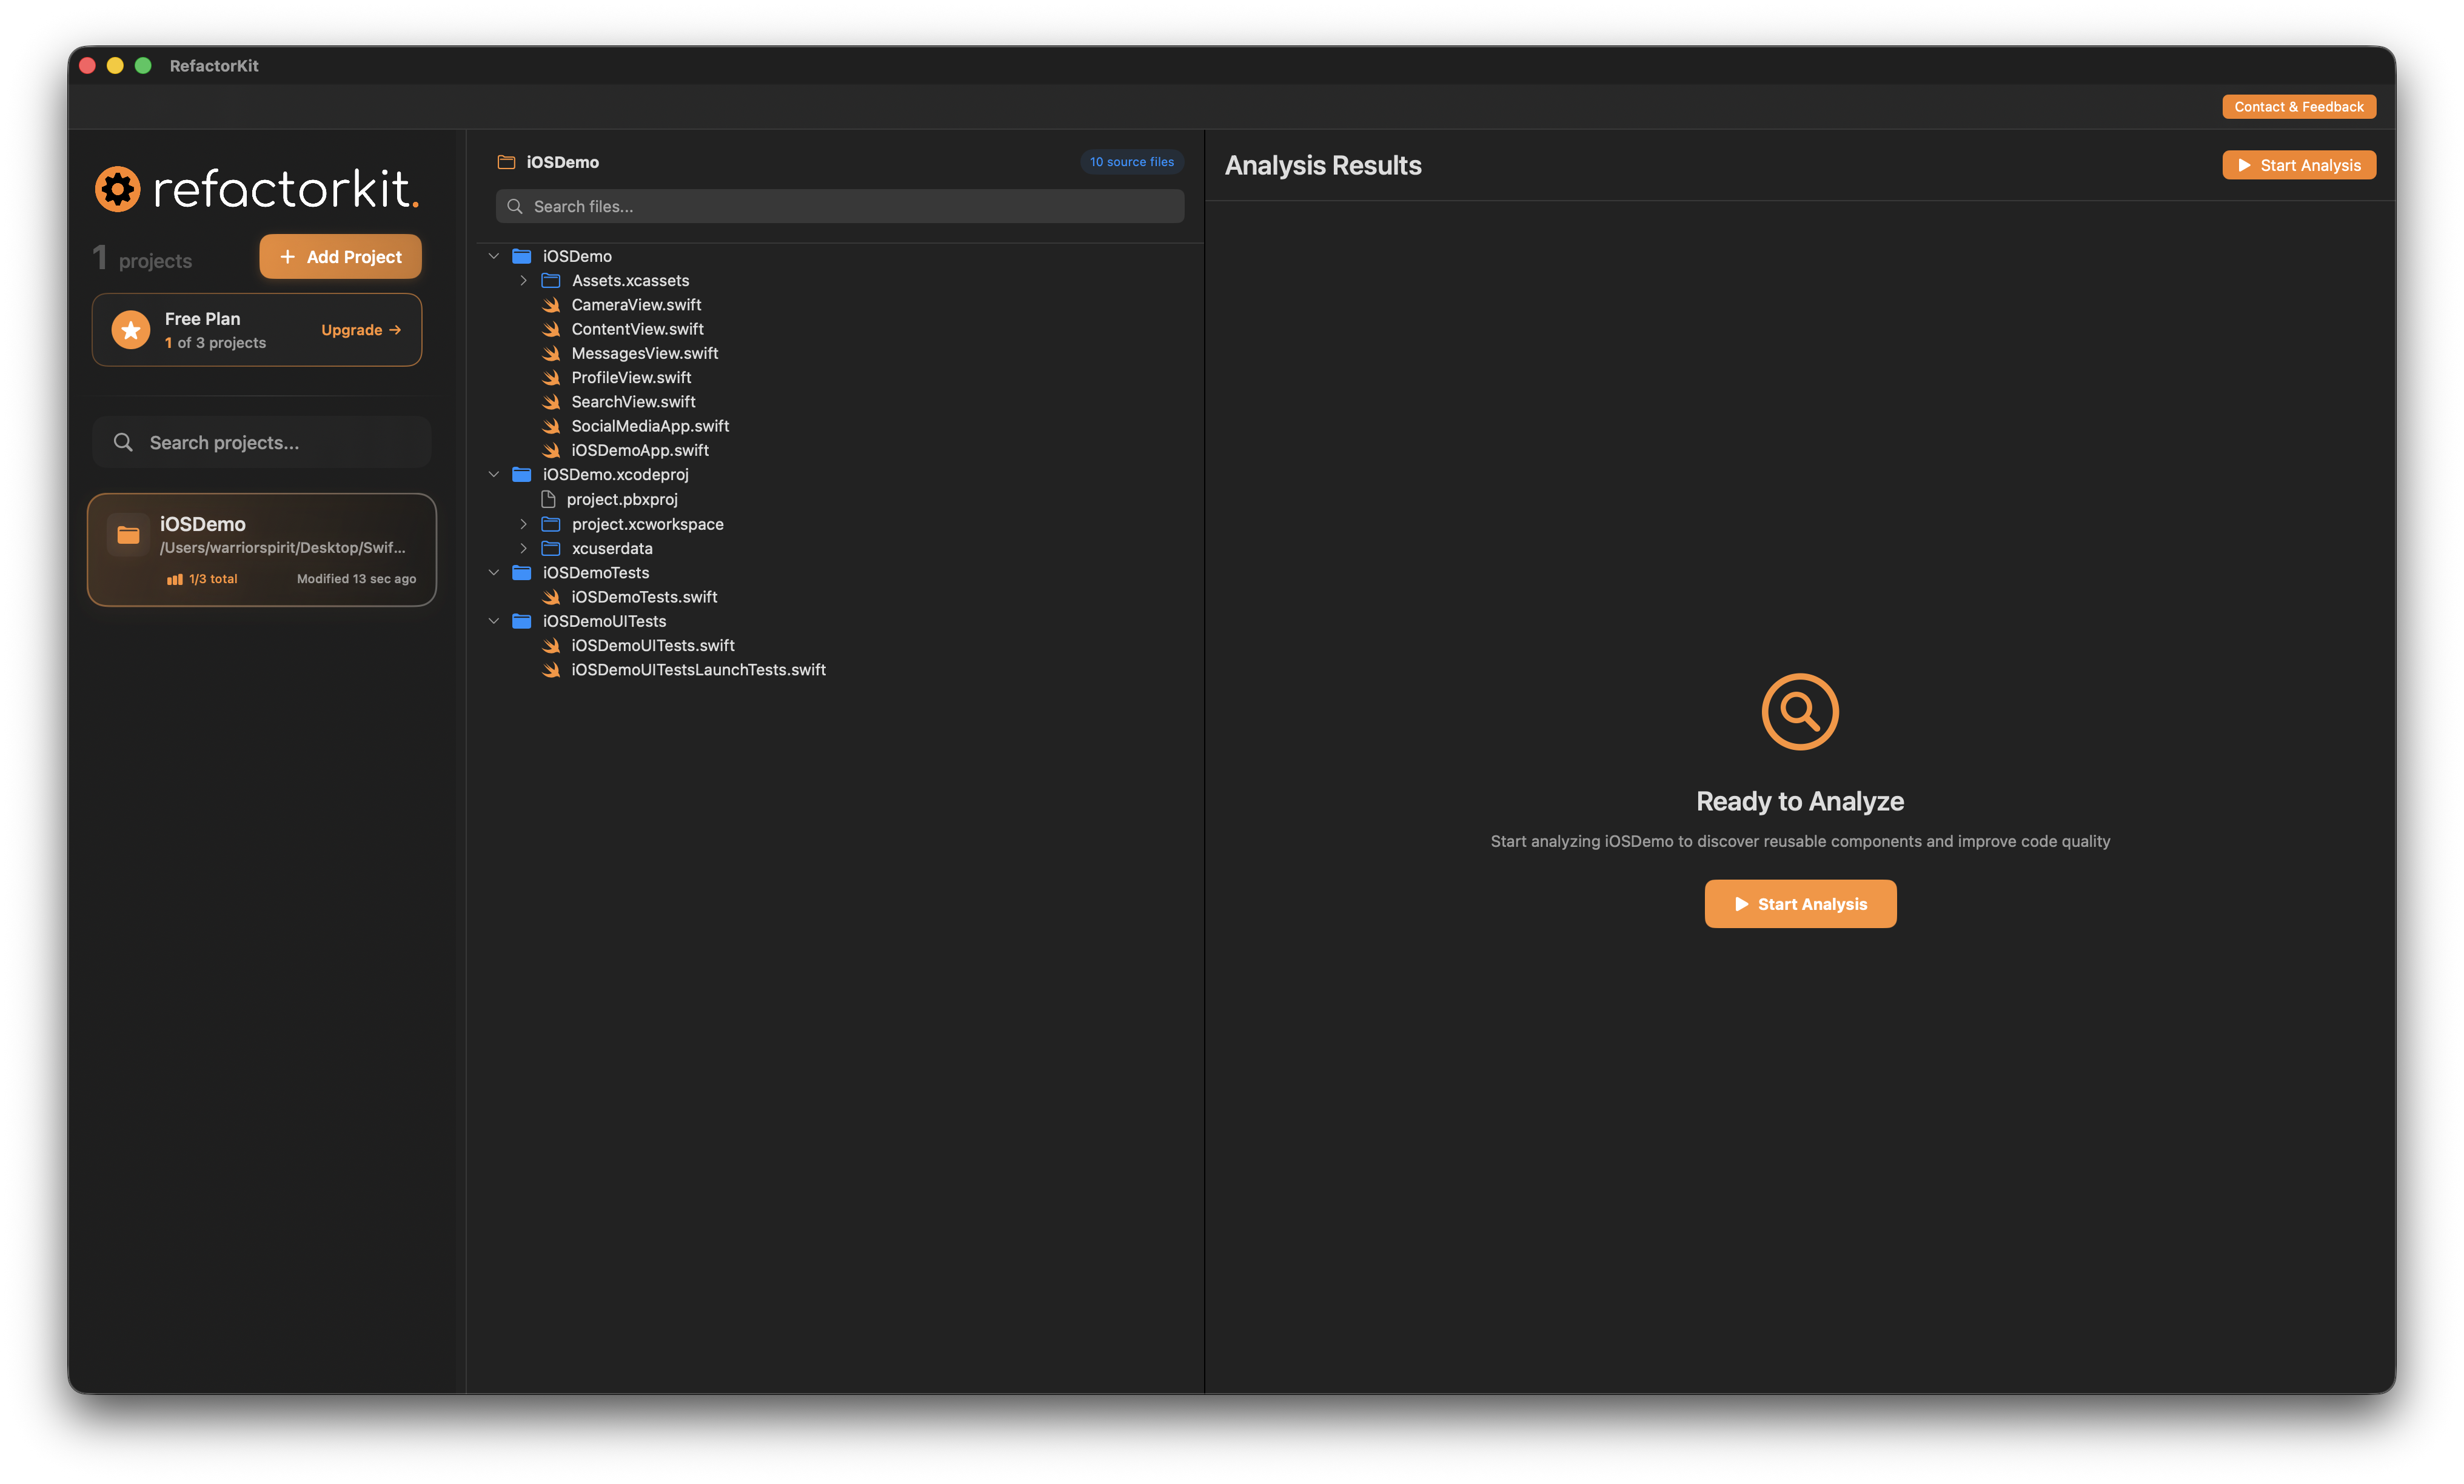This screenshot has height=1484, width=2464.
Task: Click the Upgrade link in Free Plan
Action: tap(361, 330)
